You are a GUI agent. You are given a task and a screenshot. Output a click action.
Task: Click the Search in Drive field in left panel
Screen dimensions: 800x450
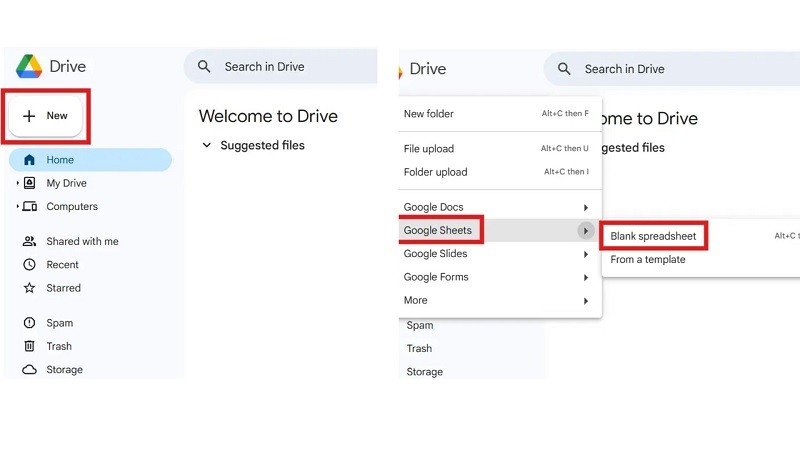pos(281,66)
